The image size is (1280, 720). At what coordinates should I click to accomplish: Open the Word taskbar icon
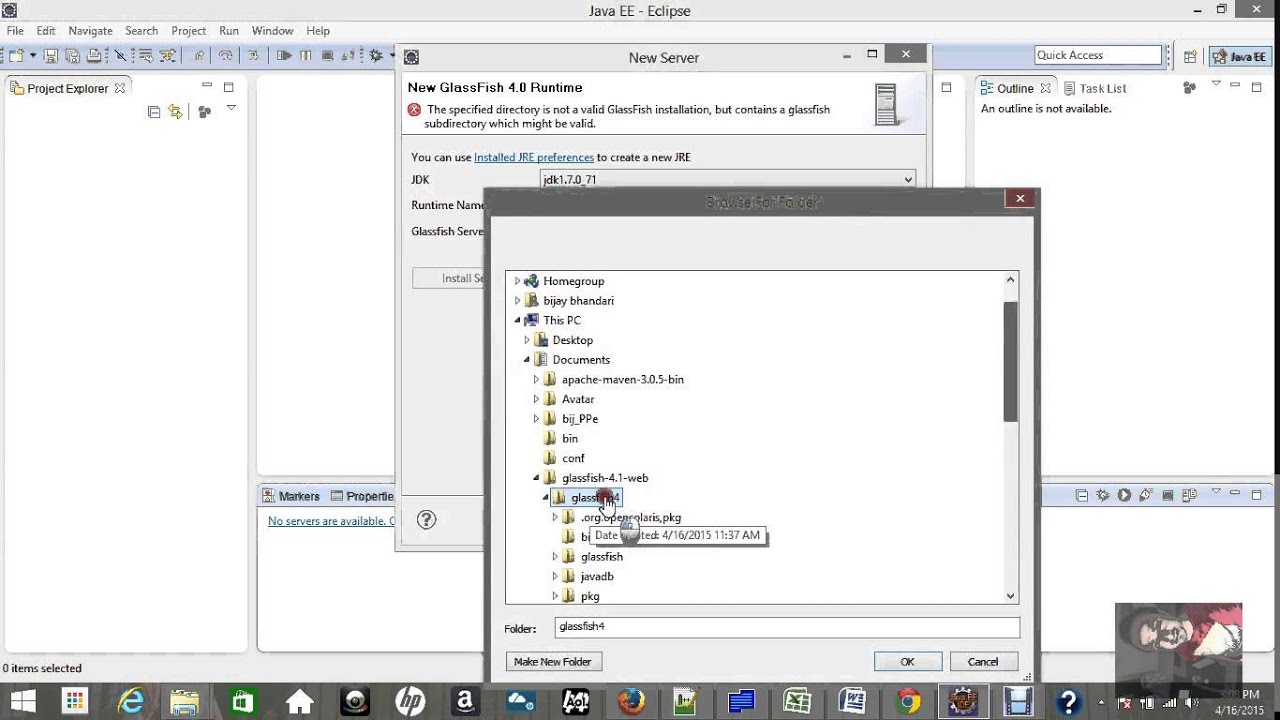[852, 701]
